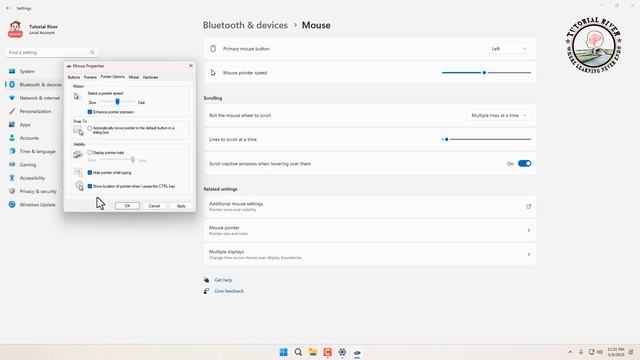This screenshot has width=640, height=360.
Task: Enable automatically move pointer to default button
Action: click(90, 128)
